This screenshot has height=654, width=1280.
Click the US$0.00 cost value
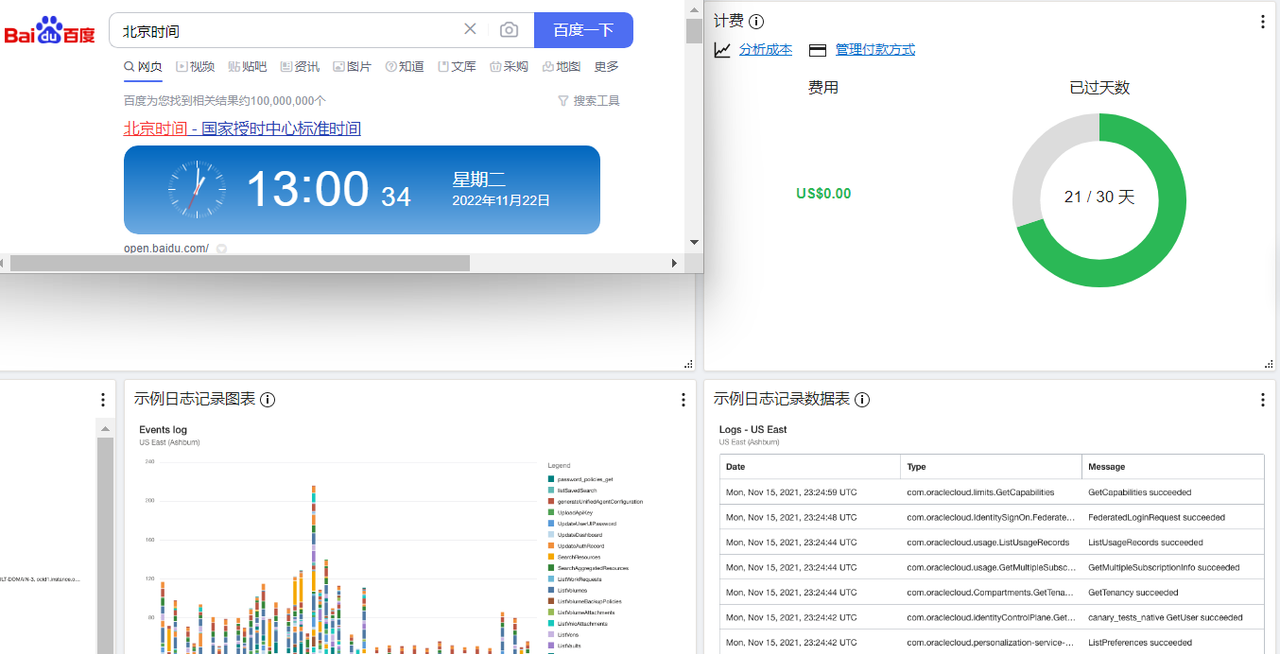click(823, 193)
